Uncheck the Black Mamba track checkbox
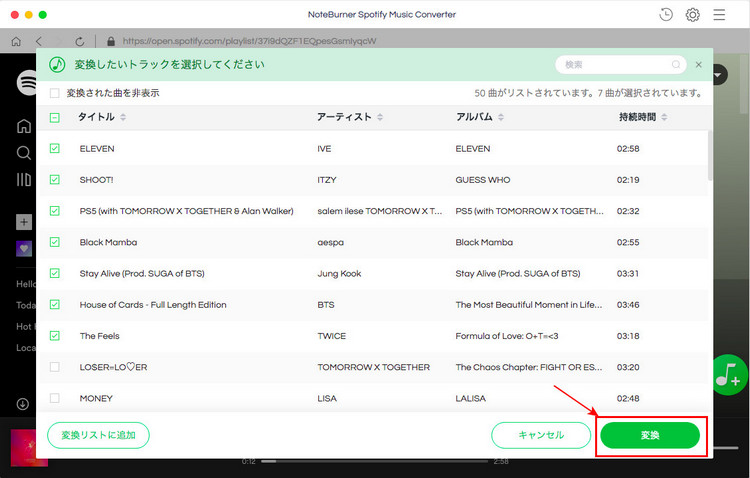 (55, 242)
